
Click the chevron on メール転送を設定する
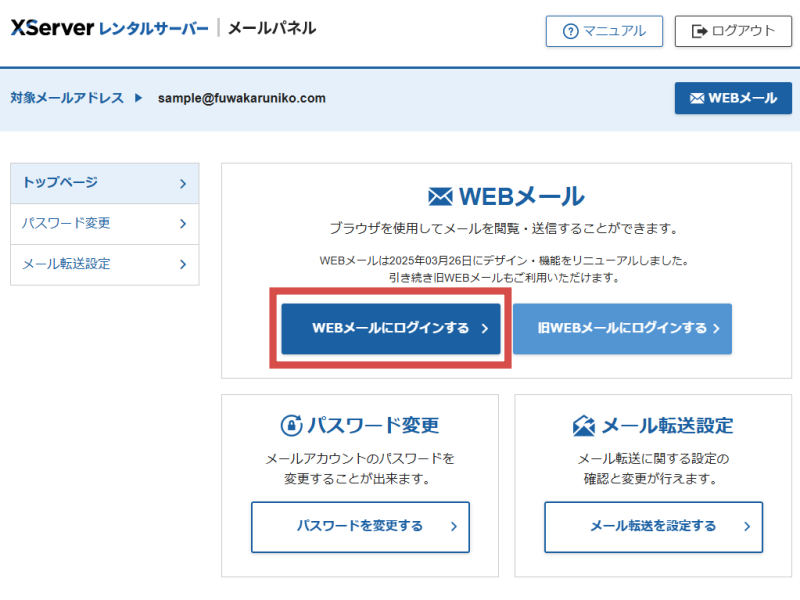(x=747, y=527)
